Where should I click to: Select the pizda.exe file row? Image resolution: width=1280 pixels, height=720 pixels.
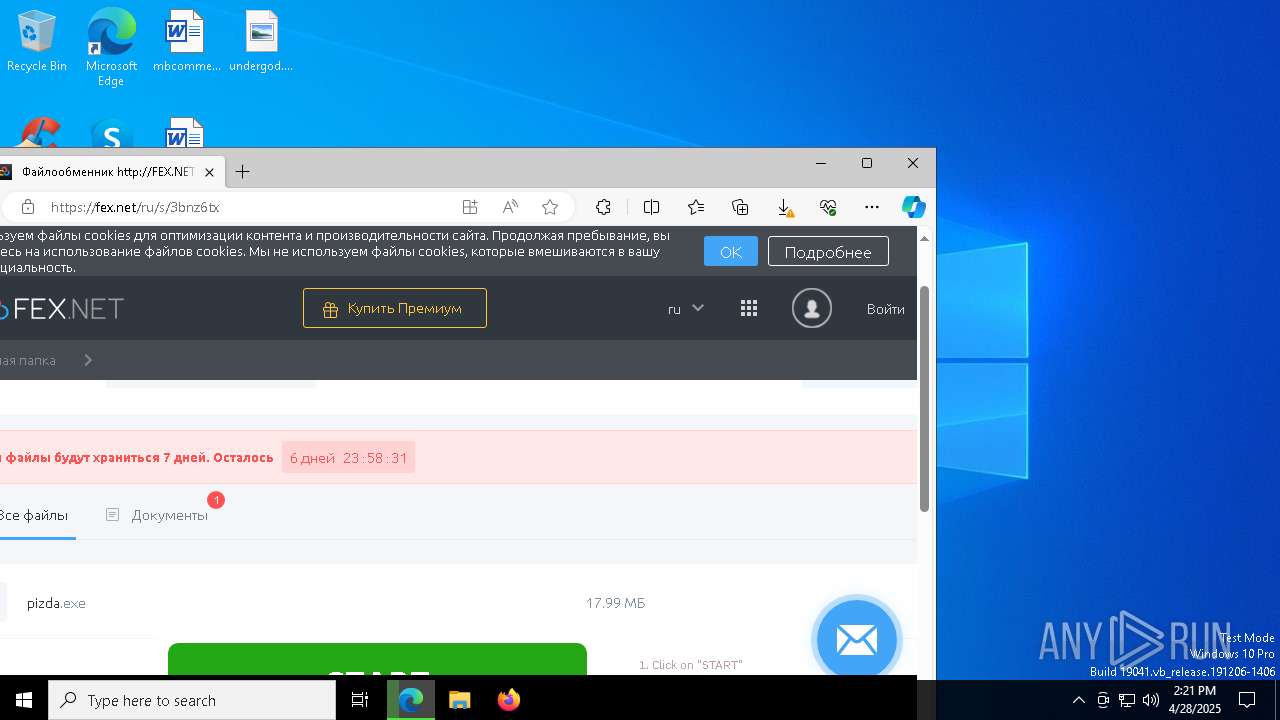[458, 603]
